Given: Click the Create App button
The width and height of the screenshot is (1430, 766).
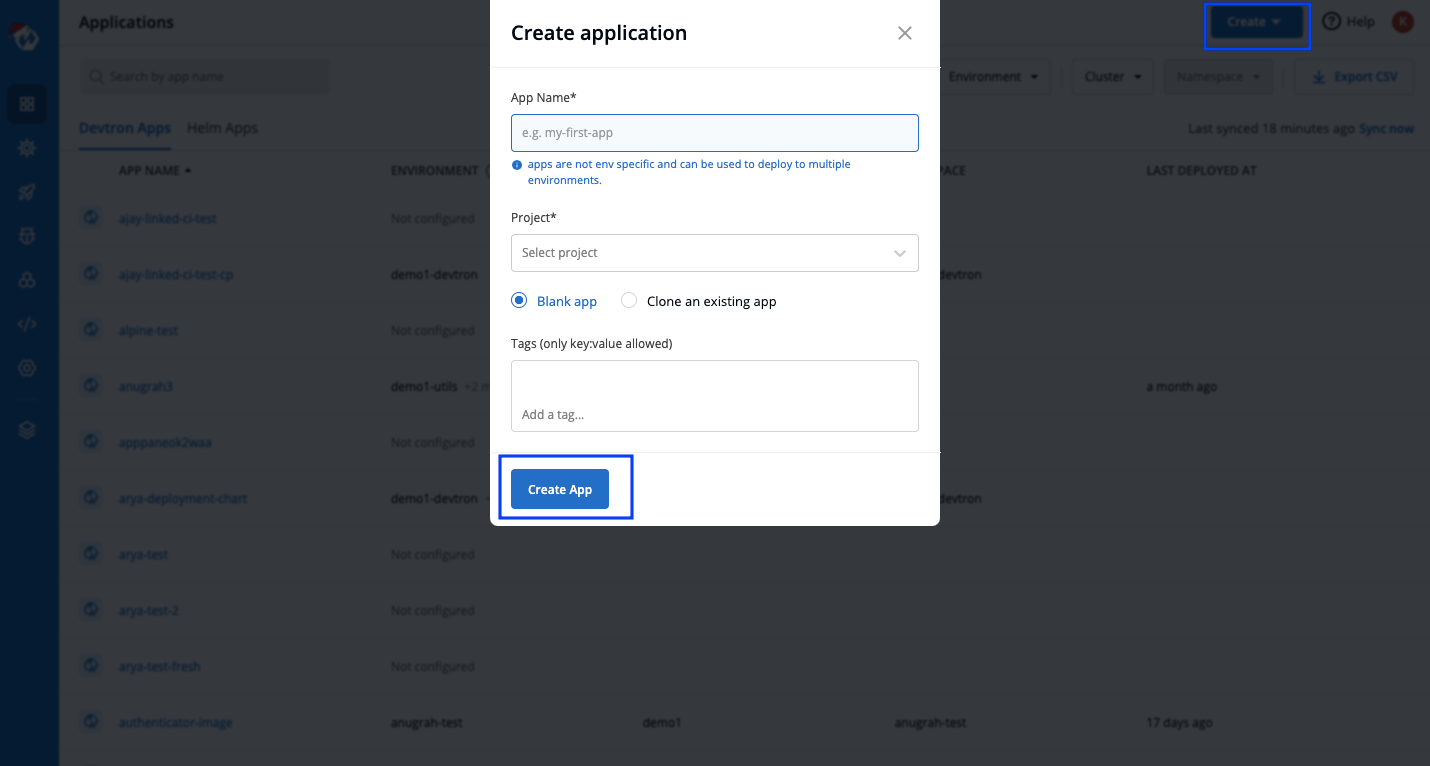Looking at the screenshot, I should point(559,489).
